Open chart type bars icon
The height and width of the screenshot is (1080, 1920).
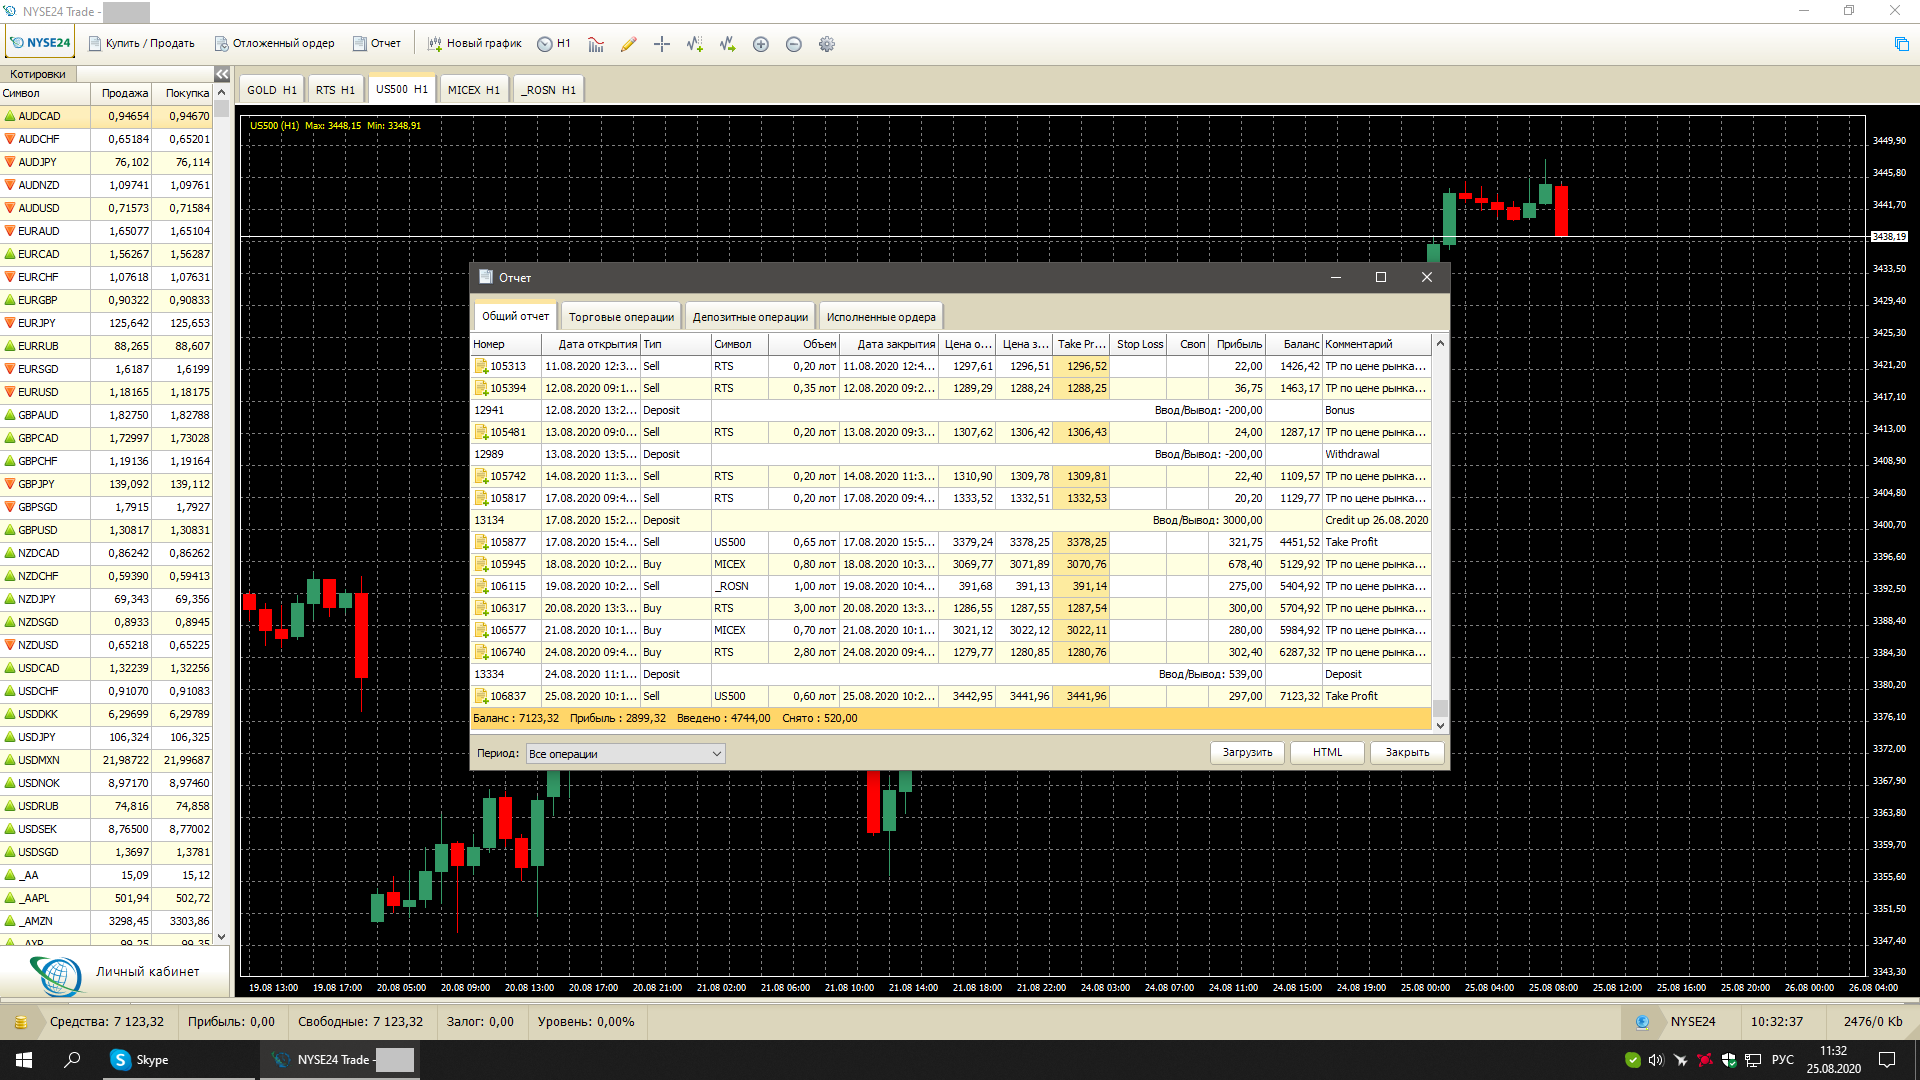pyautogui.click(x=596, y=44)
